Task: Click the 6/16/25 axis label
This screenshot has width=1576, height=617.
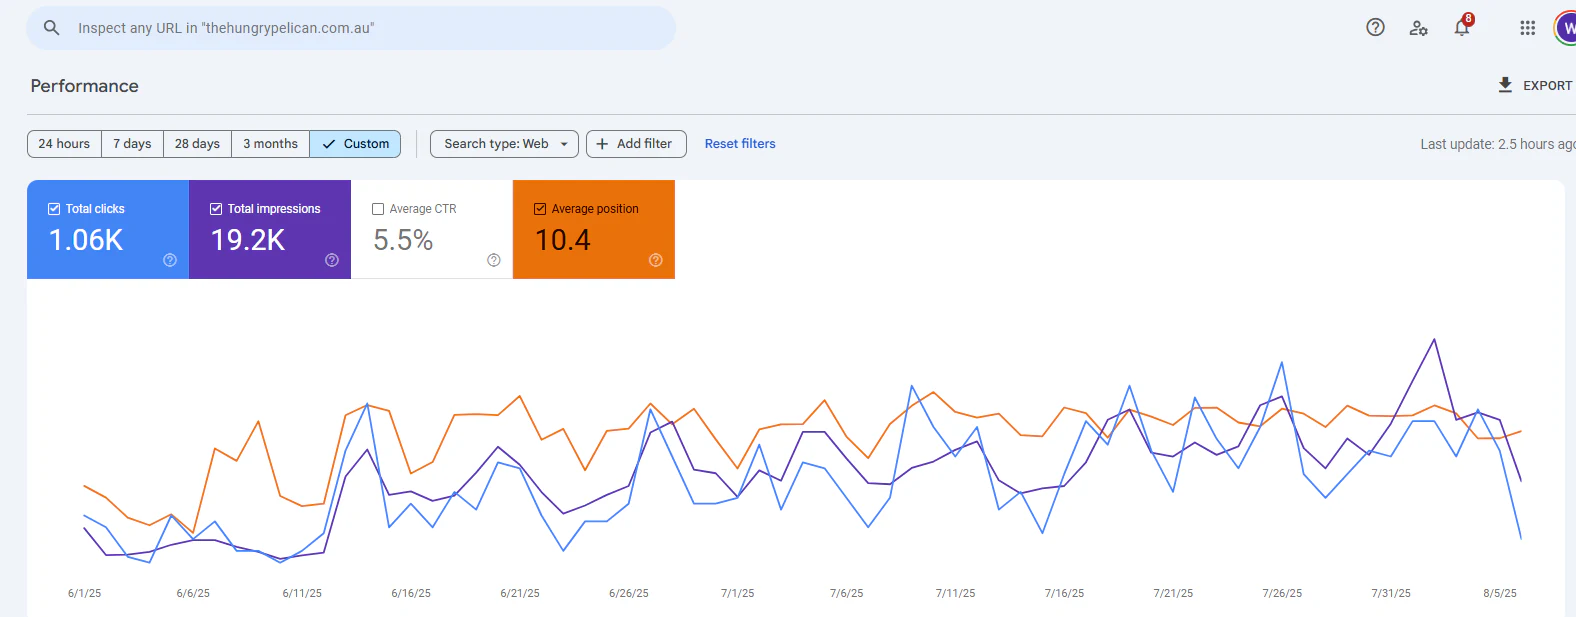Action: click(411, 593)
